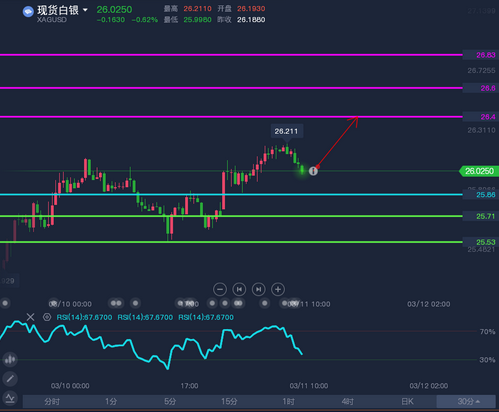Screen dimensions: 499x412
Task: Close the RSI indicator panel
Action: point(30,317)
